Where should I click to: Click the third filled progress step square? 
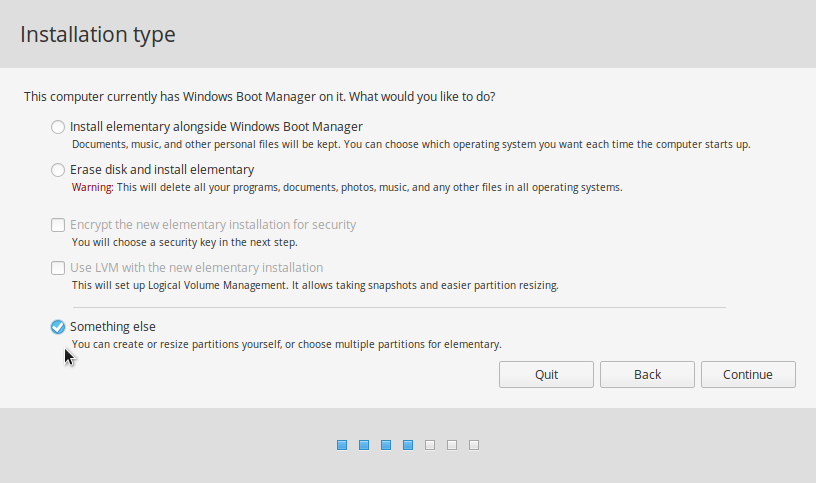[386, 445]
